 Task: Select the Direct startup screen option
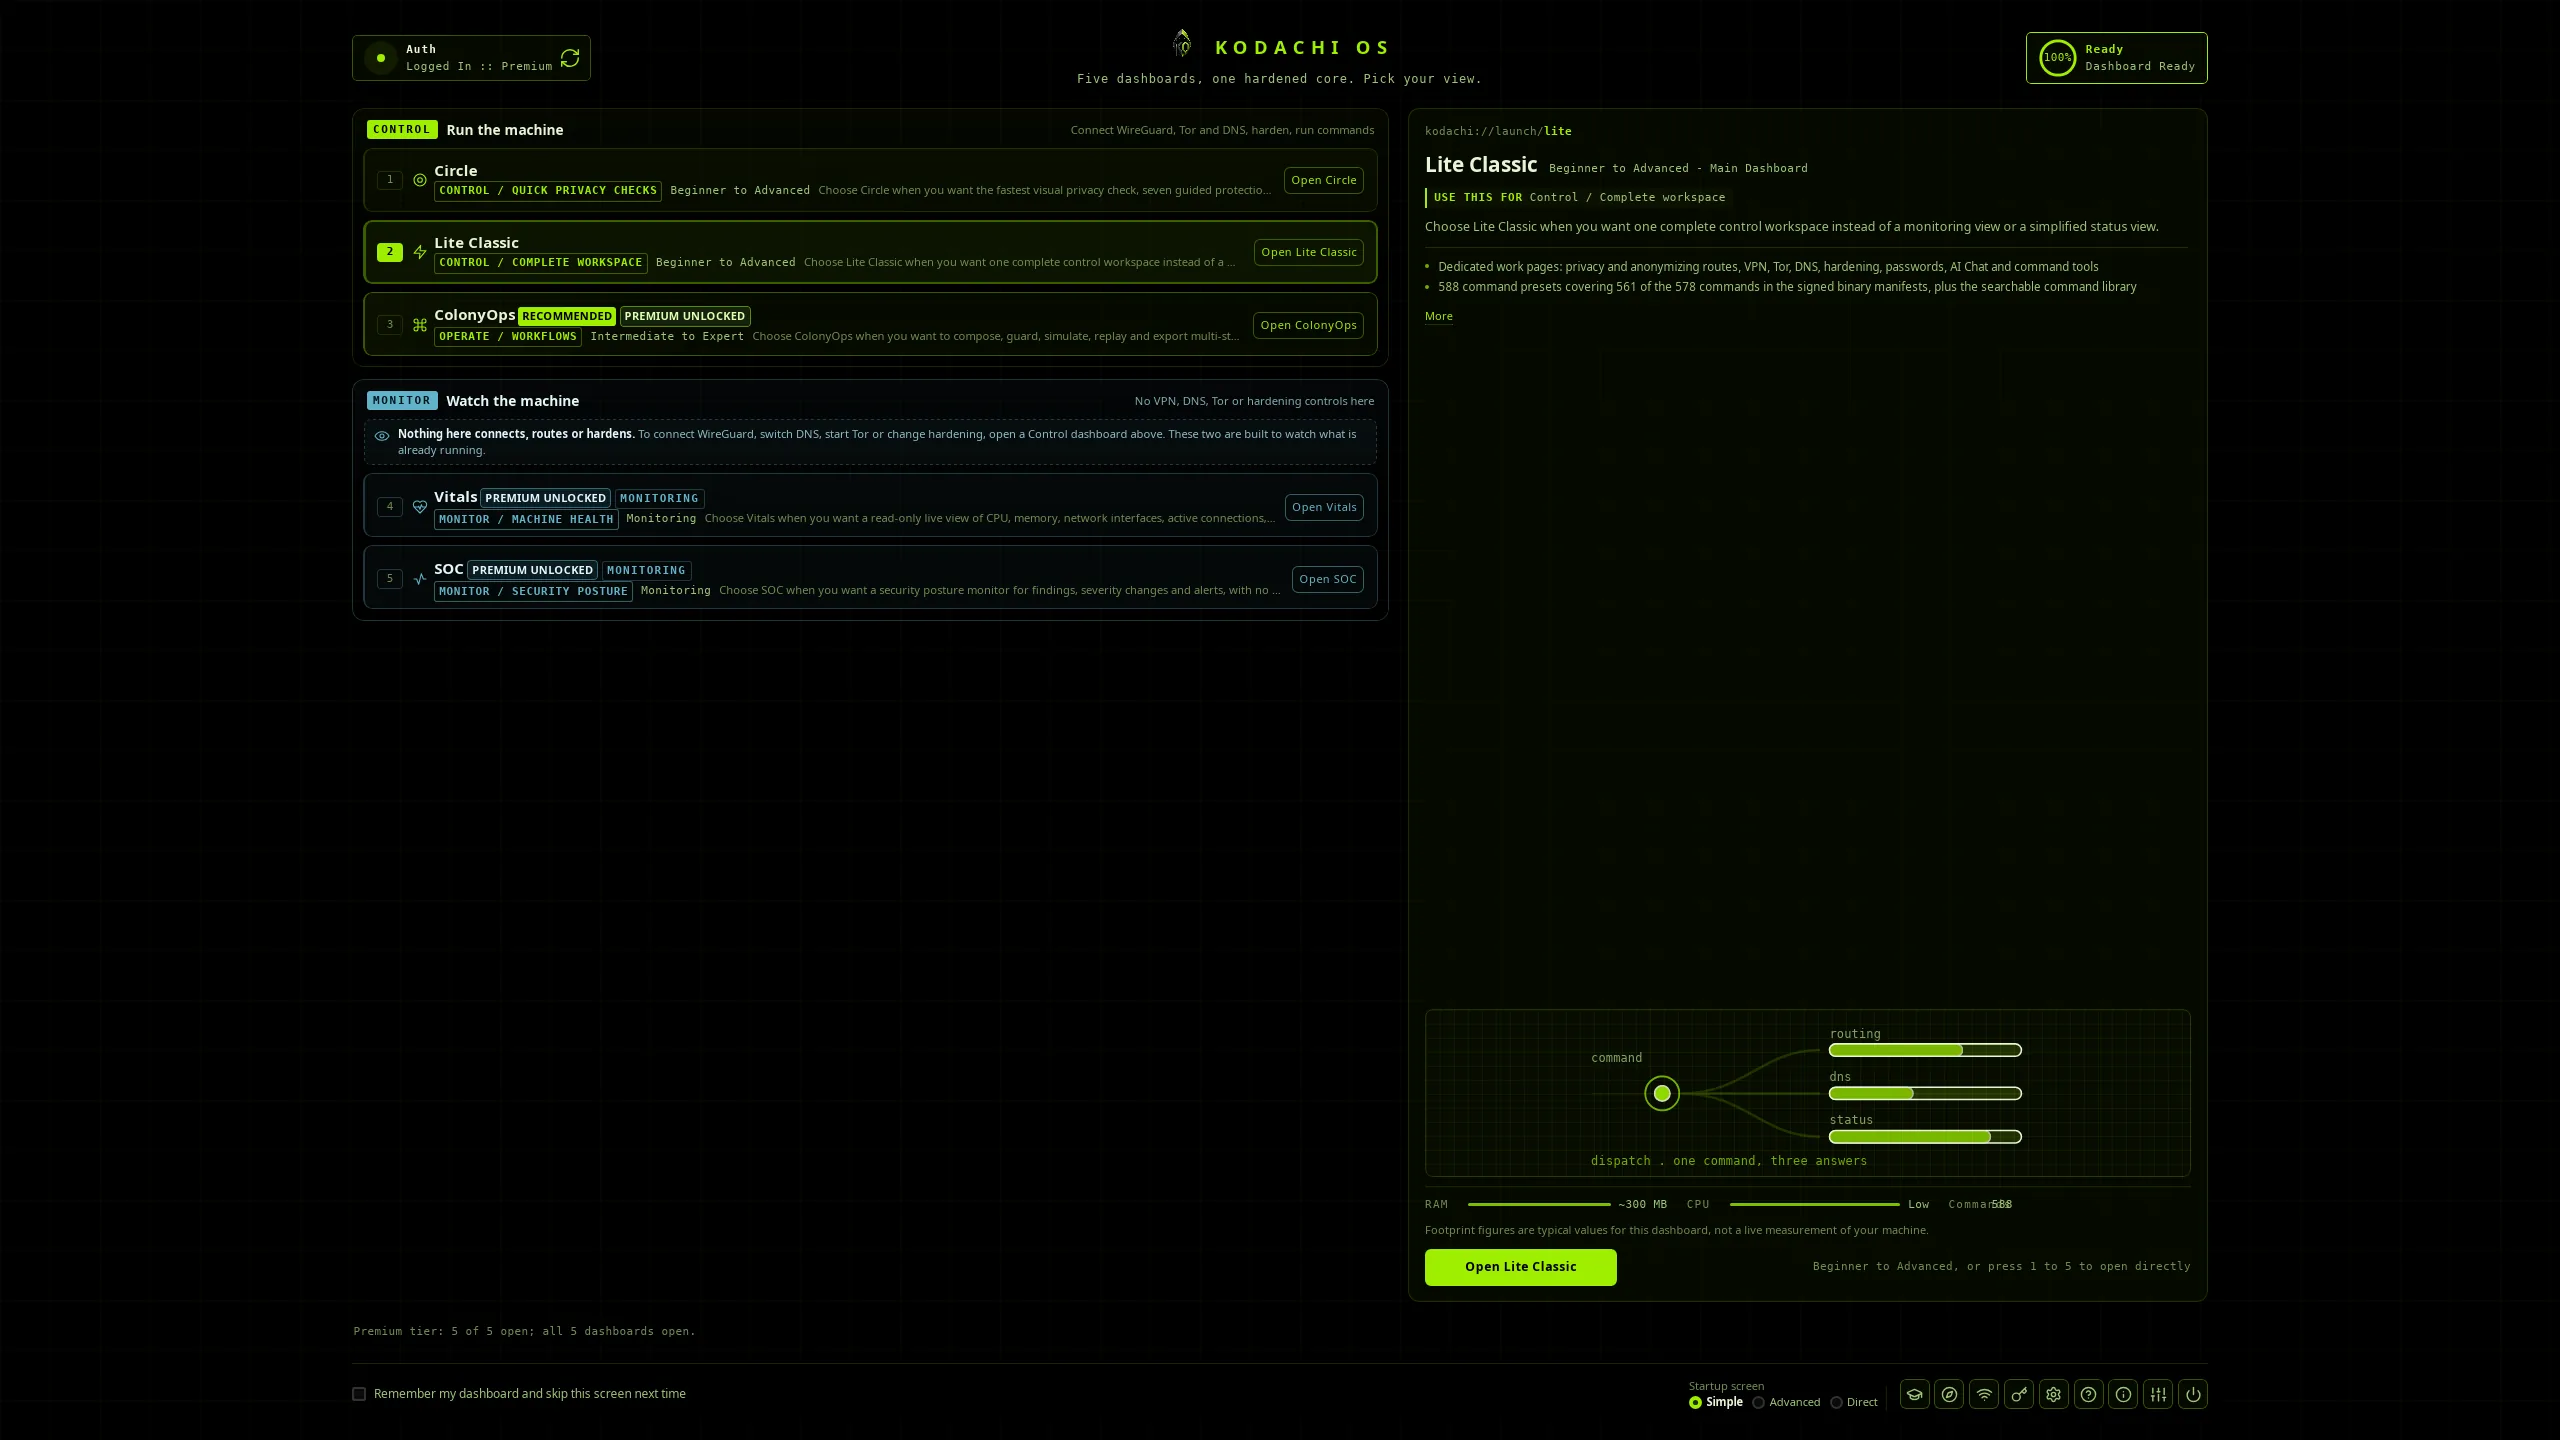[1836, 1402]
